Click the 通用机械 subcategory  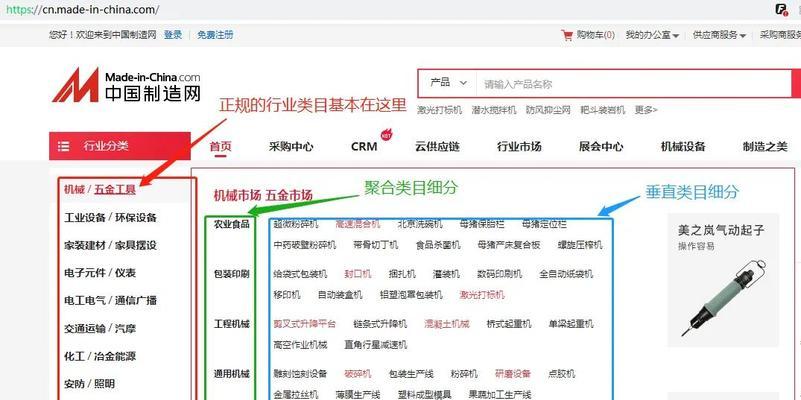[x=231, y=374]
